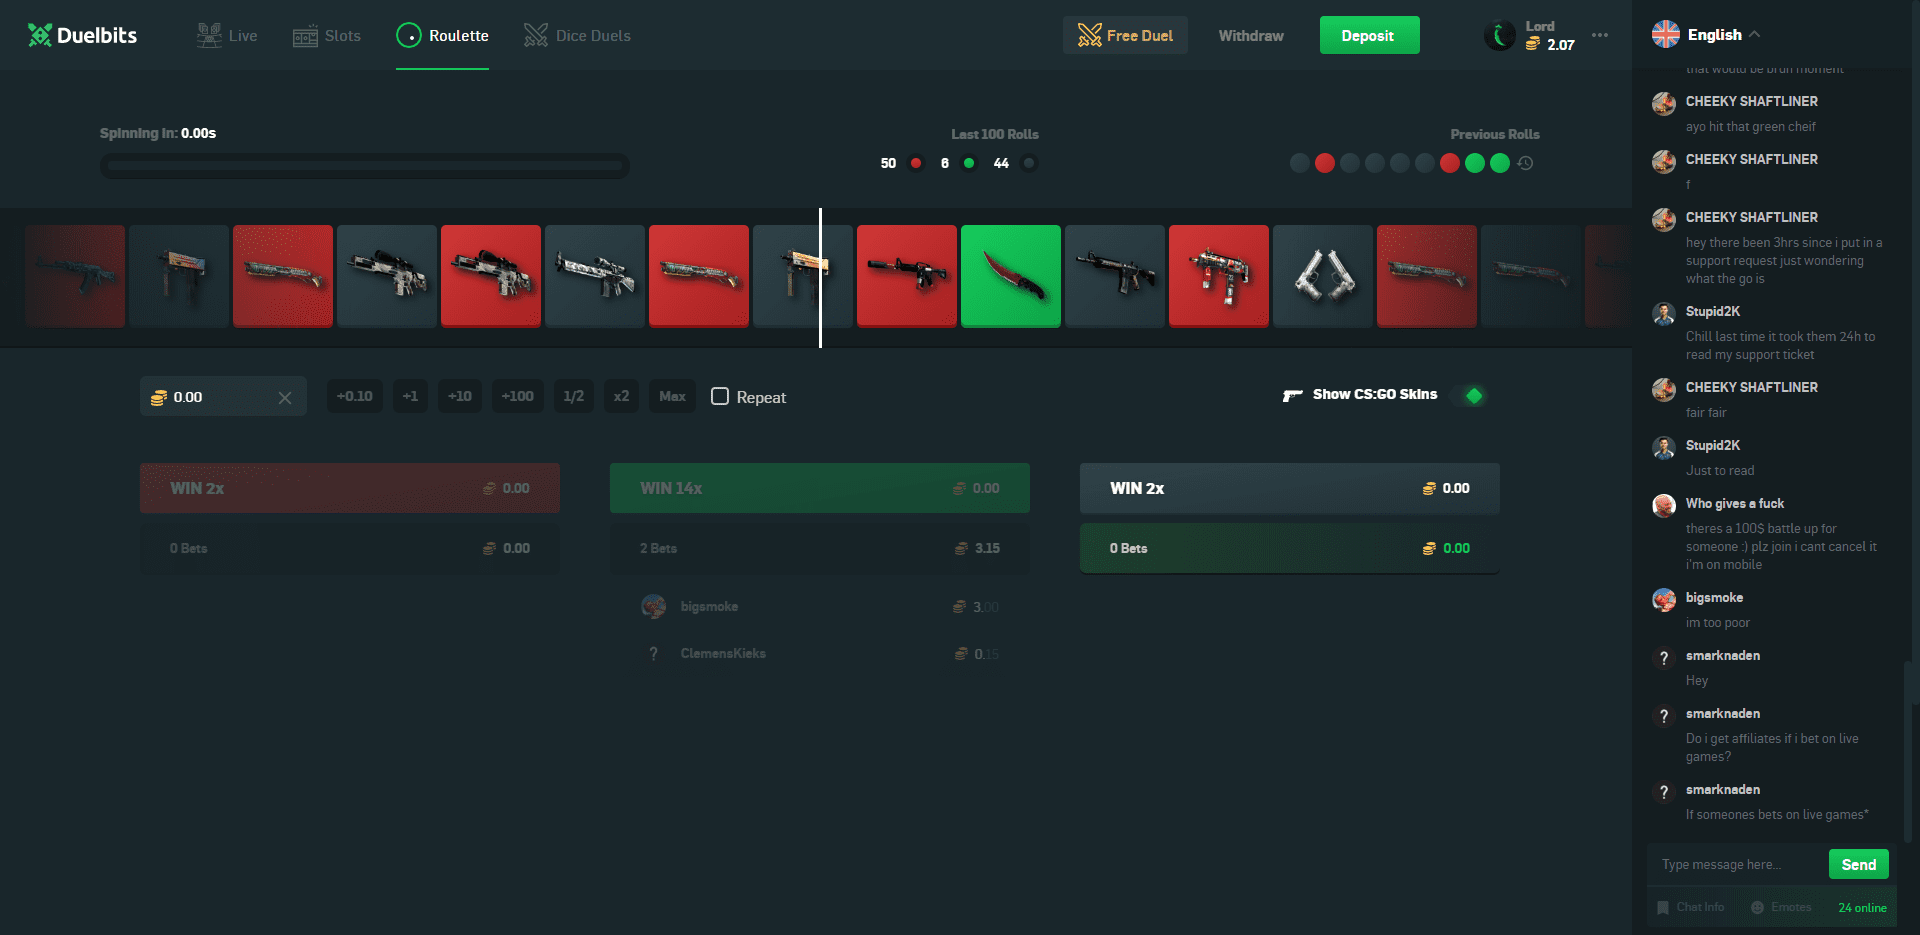The width and height of the screenshot is (1920, 935).
Task: Click the red dot in Last 100 Rolls
Action: (x=916, y=163)
